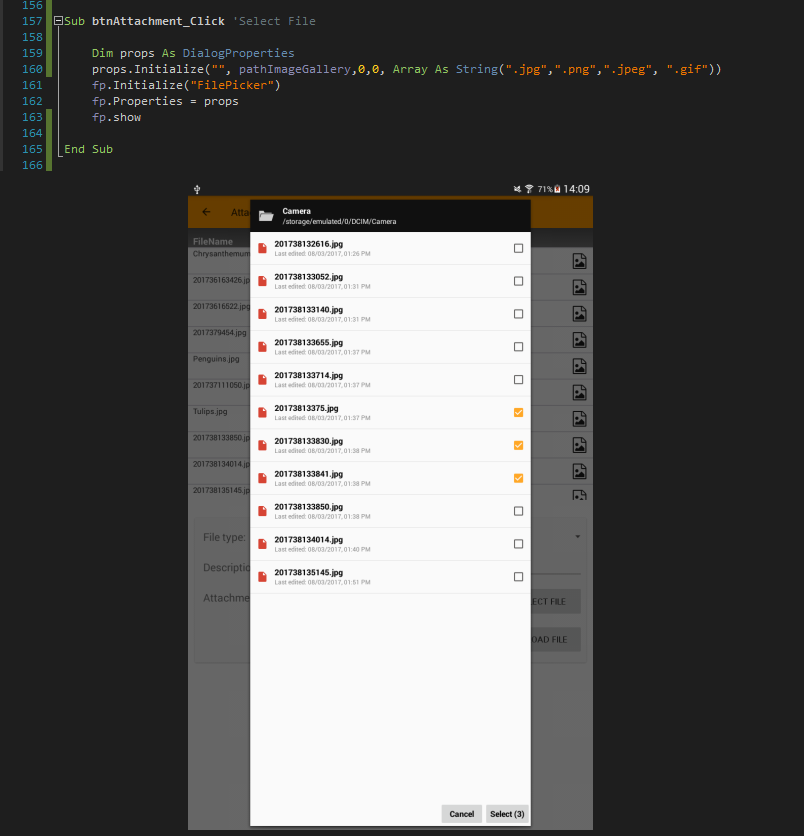Click the Camera folder icon in dialog header

click(266, 216)
